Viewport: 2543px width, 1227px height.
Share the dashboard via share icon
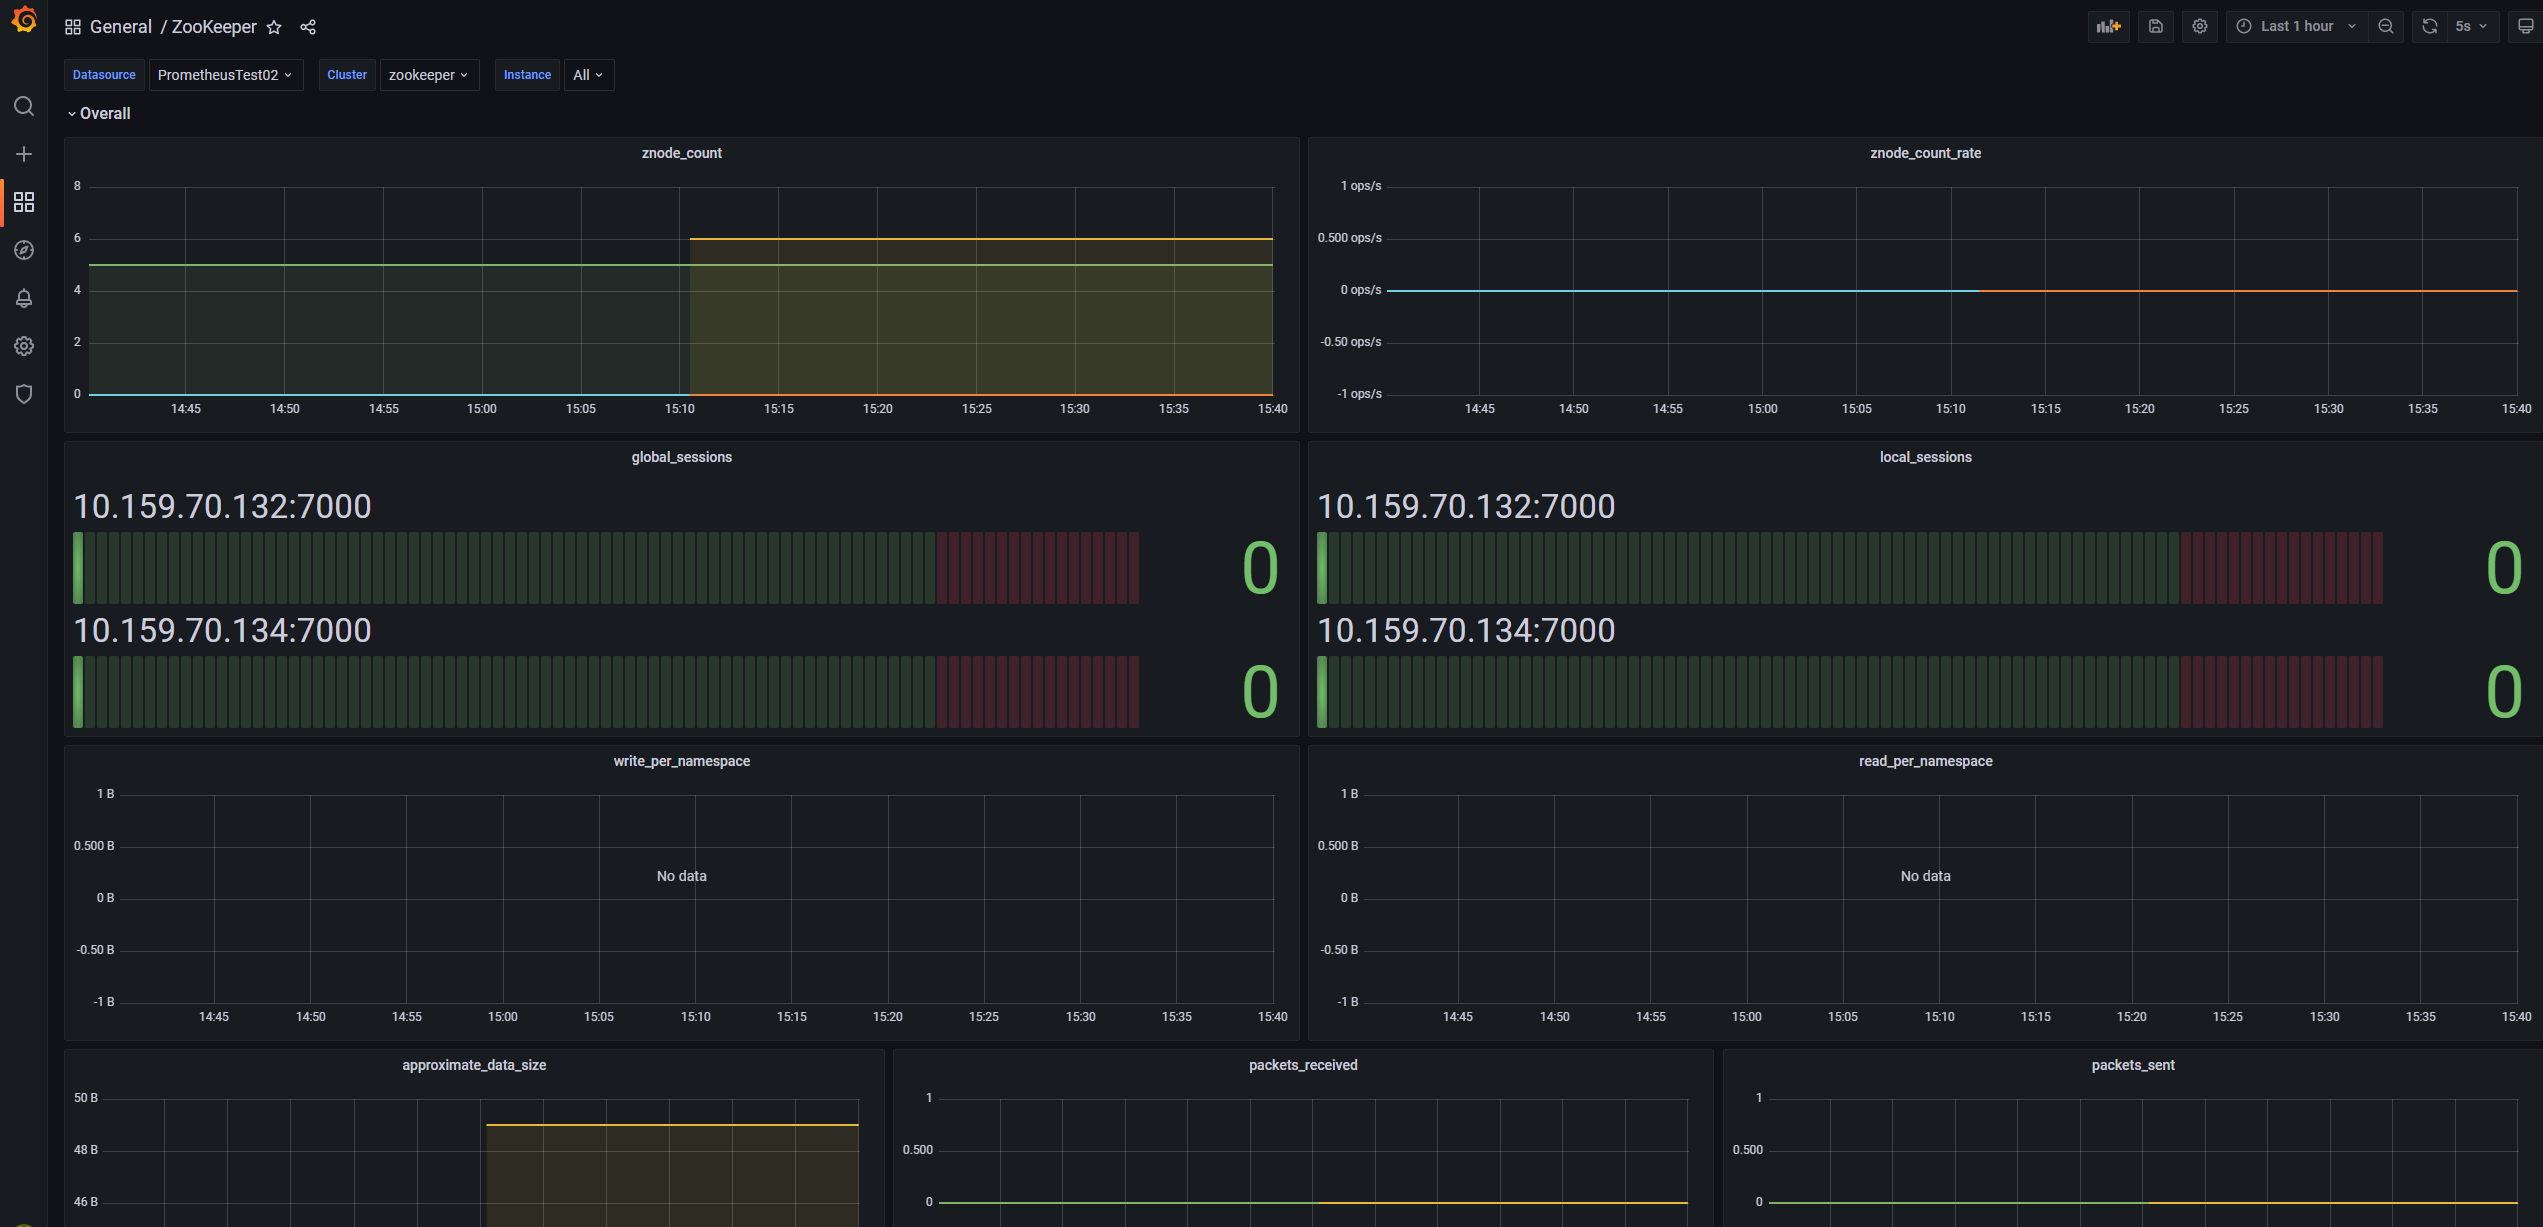[x=308, y=27]
